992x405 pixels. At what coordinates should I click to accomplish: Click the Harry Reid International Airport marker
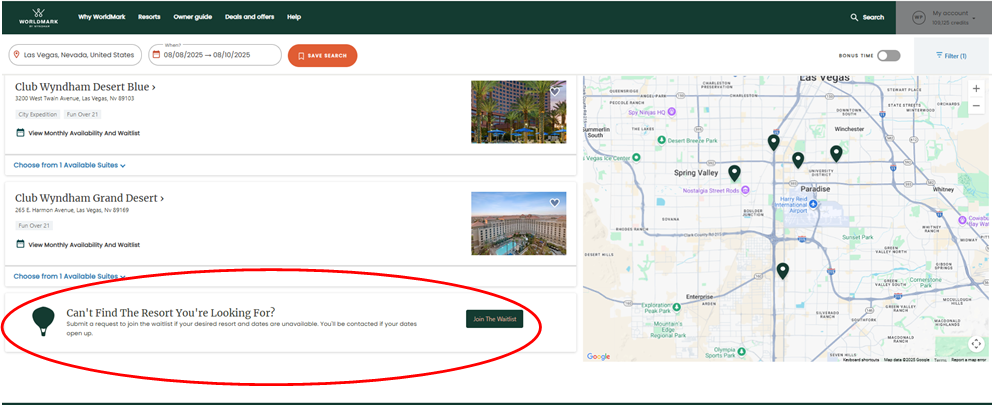point(814,204)
